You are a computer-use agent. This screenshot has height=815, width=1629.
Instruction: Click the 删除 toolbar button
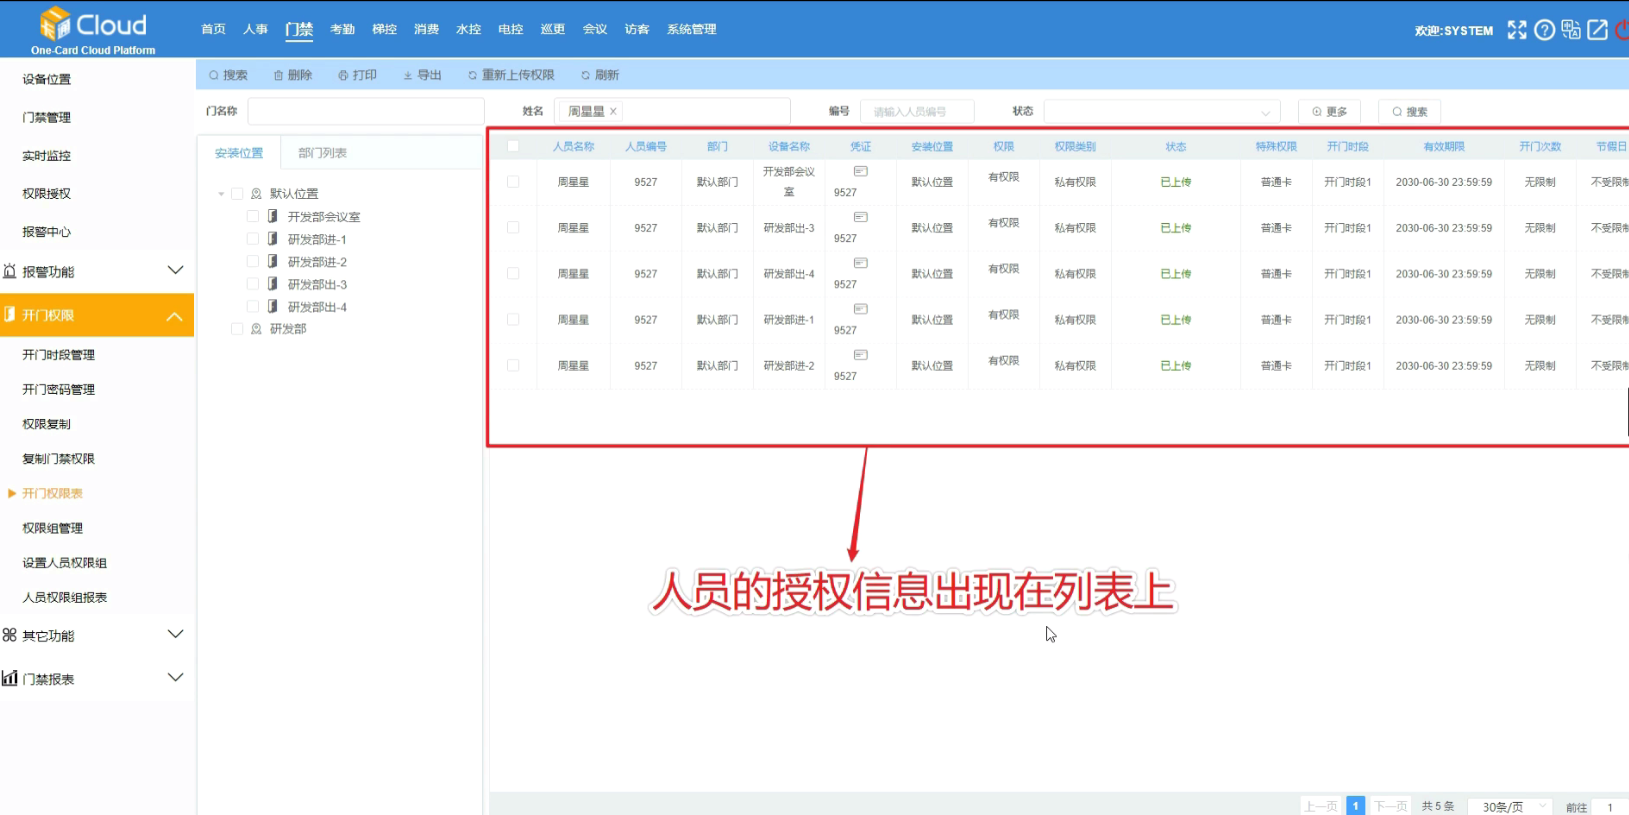click(293, 75)
